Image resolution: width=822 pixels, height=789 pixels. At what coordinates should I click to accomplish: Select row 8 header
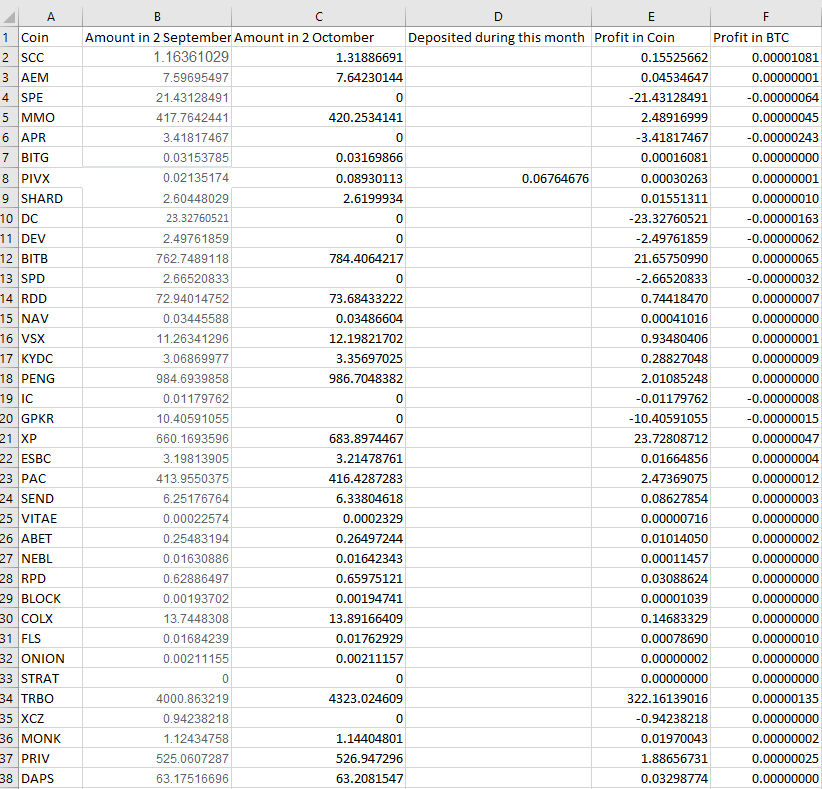pyautogui.click(x=9, y=178)
